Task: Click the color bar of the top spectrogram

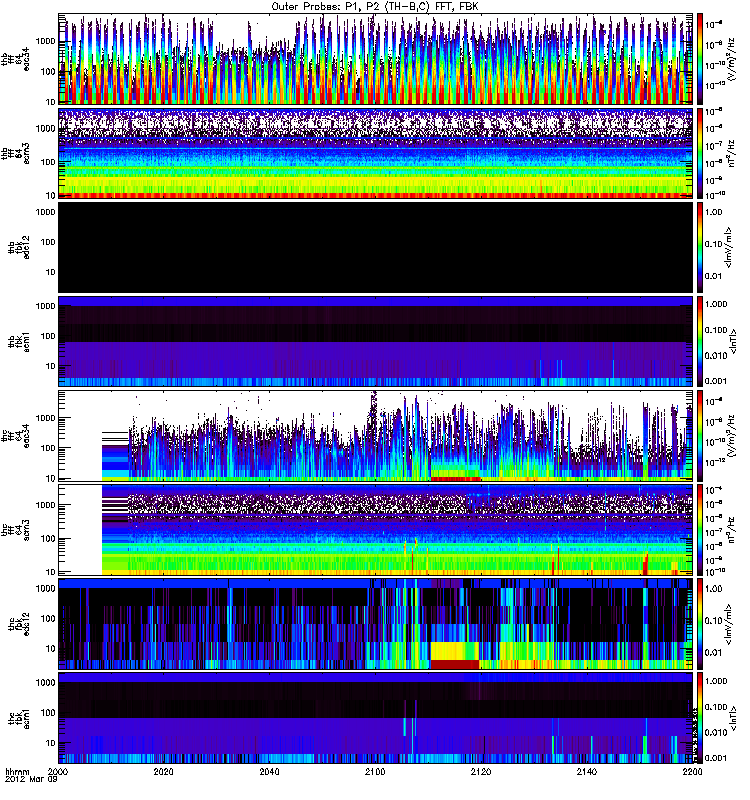Action: click(x=701, y=59)
